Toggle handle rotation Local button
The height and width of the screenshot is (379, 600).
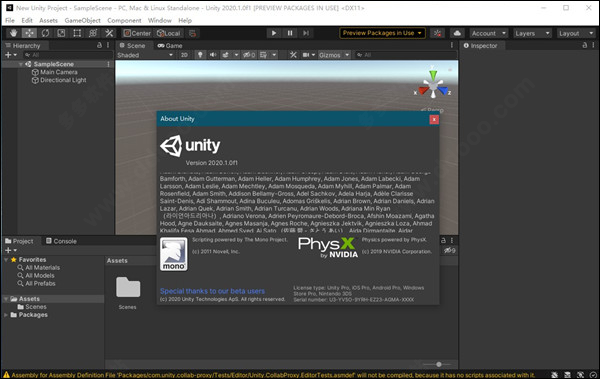(x=169, y=33)
